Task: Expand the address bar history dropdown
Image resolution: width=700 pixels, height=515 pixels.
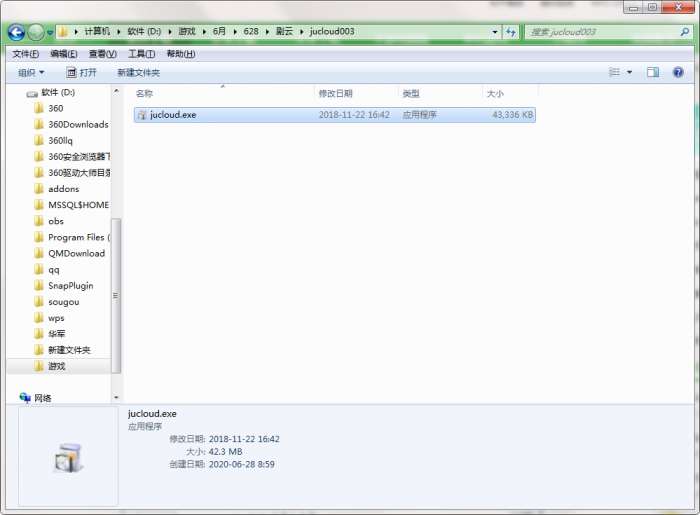Action: pyautogui.click(x=495, y=32)
